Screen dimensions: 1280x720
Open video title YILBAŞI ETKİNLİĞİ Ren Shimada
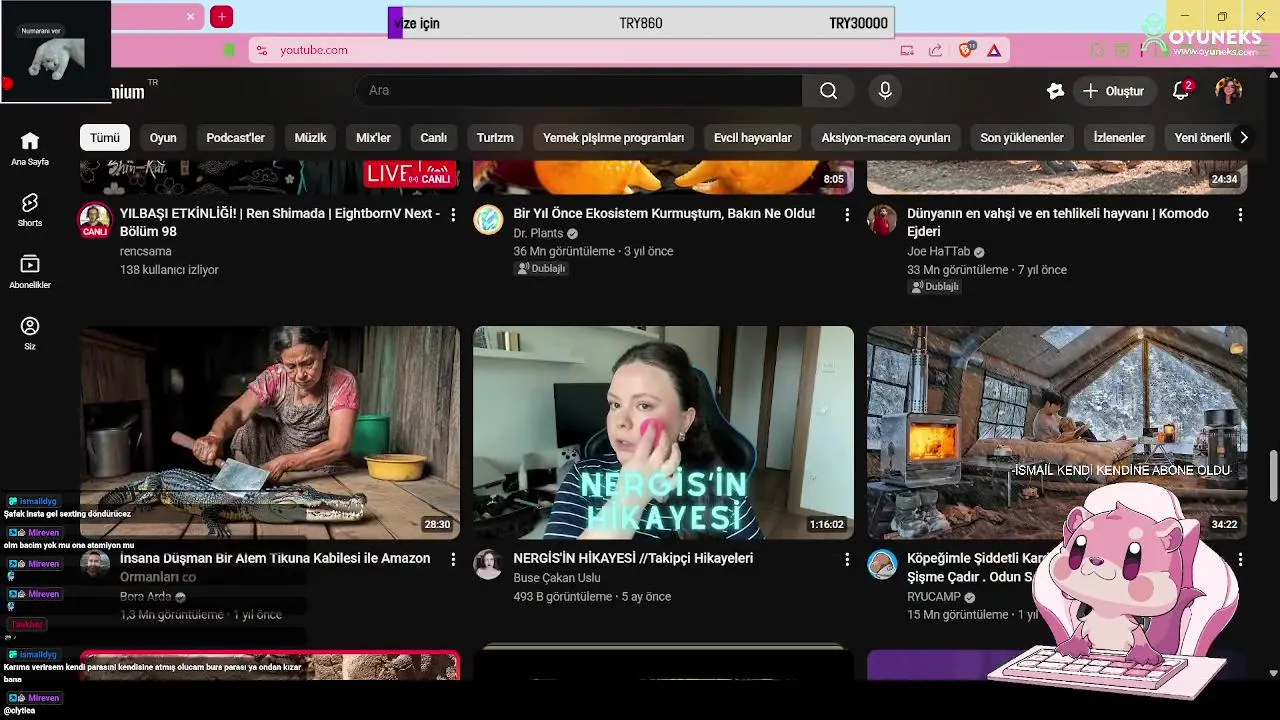(280, 222)
